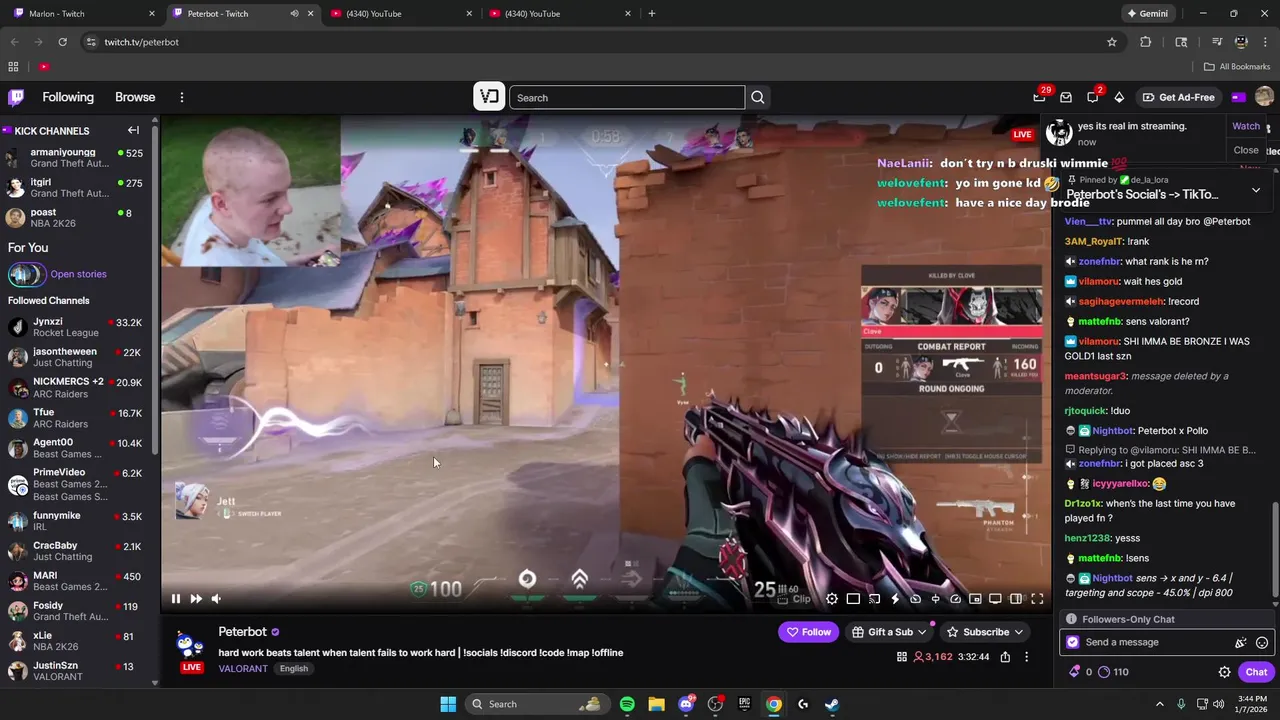Go to Following tab
Screen dimensions: 1280x720
[68, 97]
